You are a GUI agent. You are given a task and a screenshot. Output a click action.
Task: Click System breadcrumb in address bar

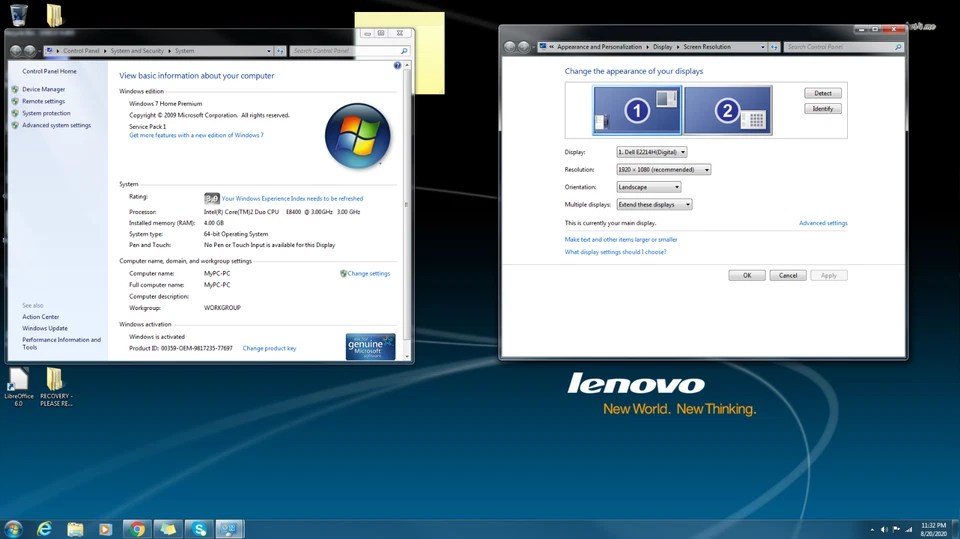coord(184,51)
